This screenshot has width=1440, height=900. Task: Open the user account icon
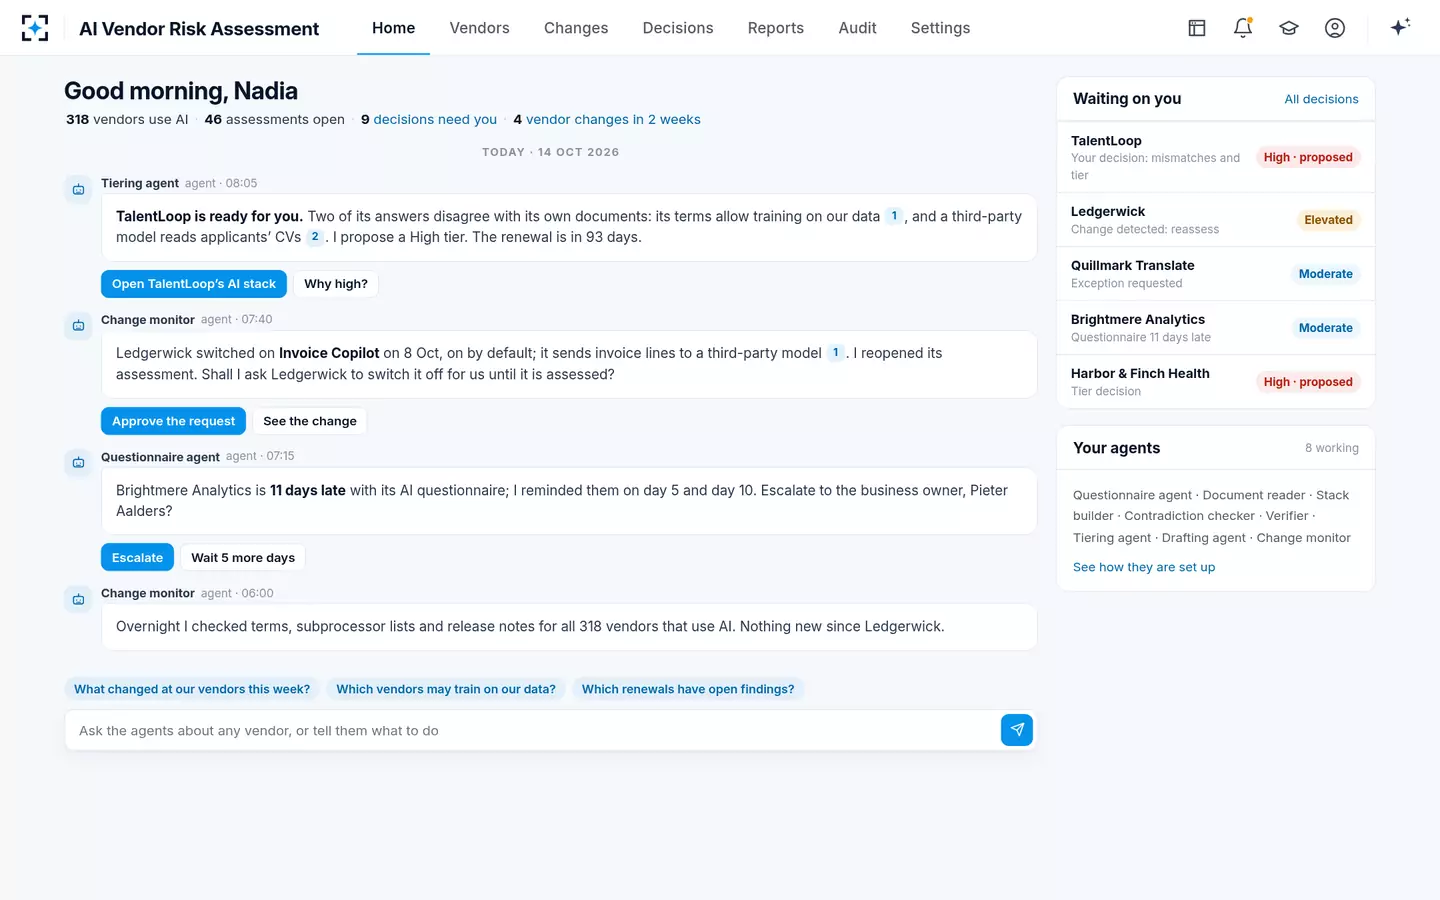point(1335,28)
